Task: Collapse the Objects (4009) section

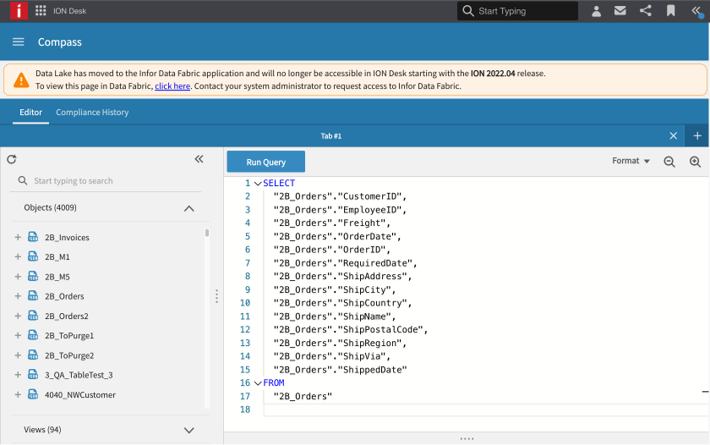Action: coord(189,208)
